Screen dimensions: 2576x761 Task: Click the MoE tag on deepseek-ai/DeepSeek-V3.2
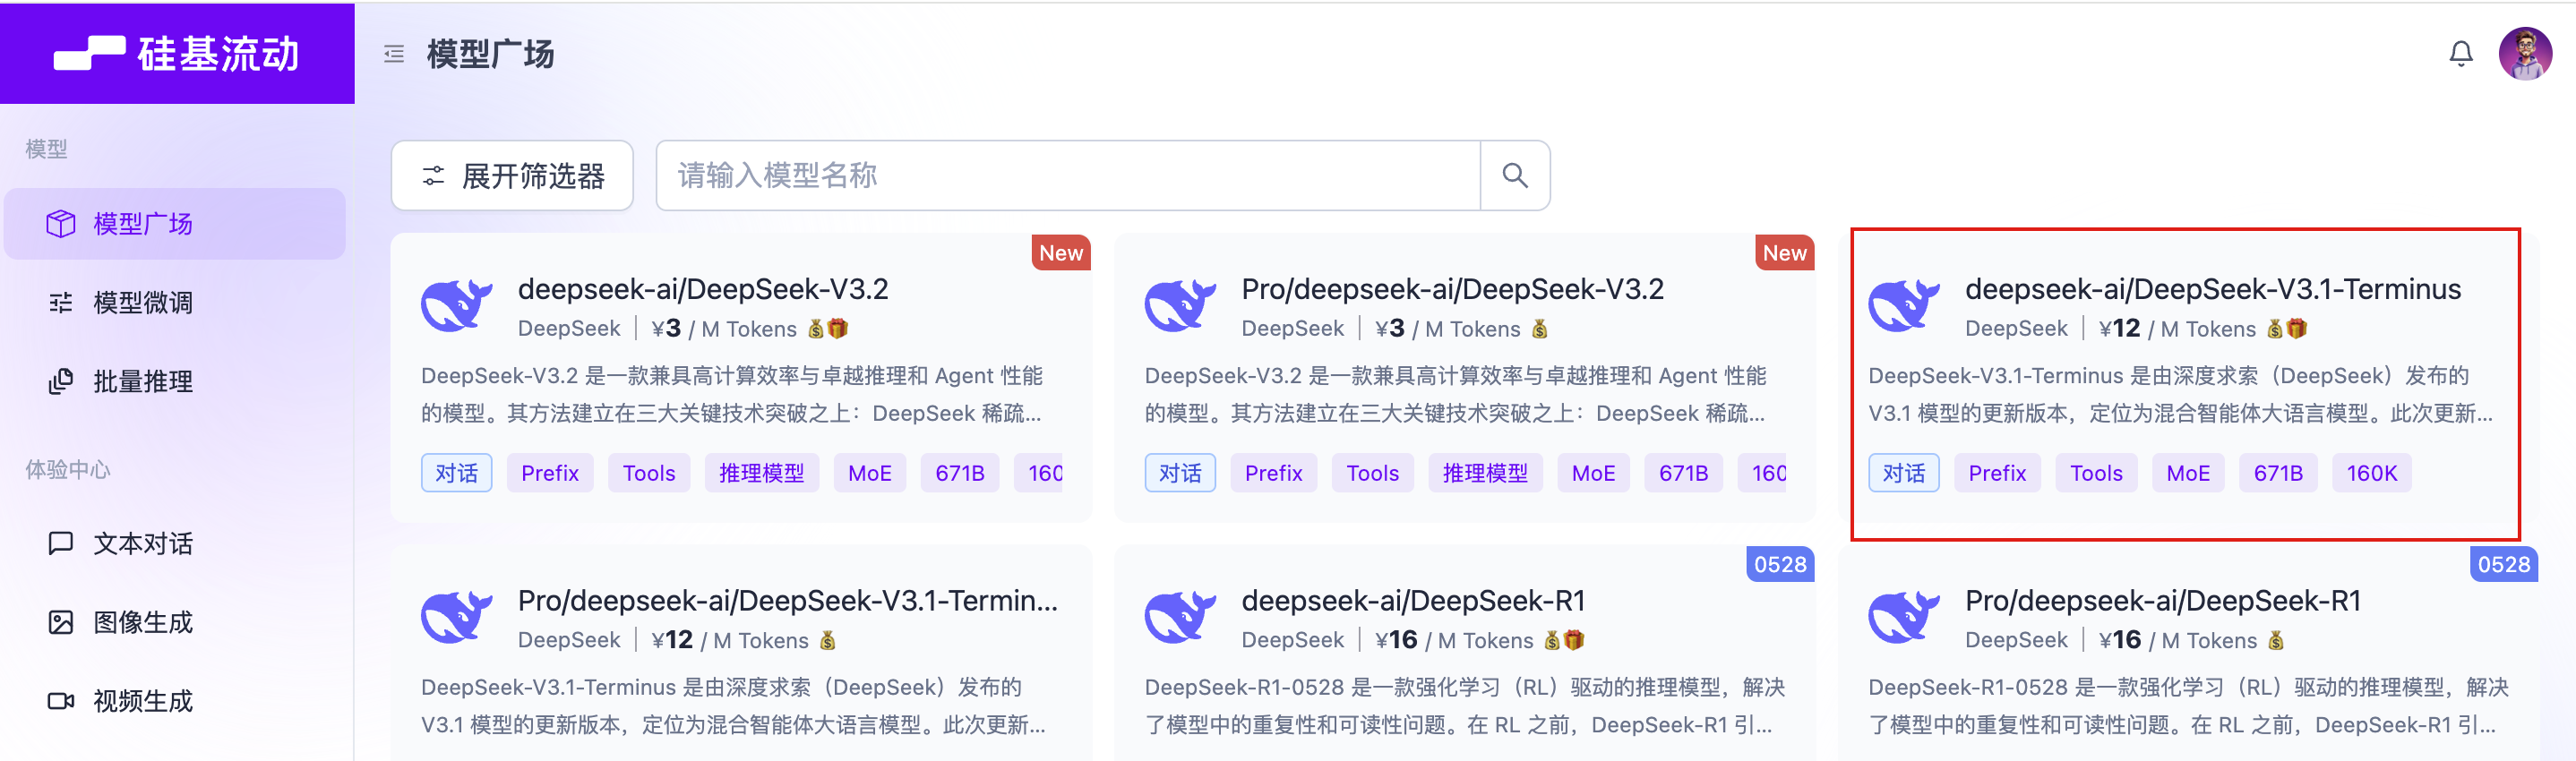870,473
